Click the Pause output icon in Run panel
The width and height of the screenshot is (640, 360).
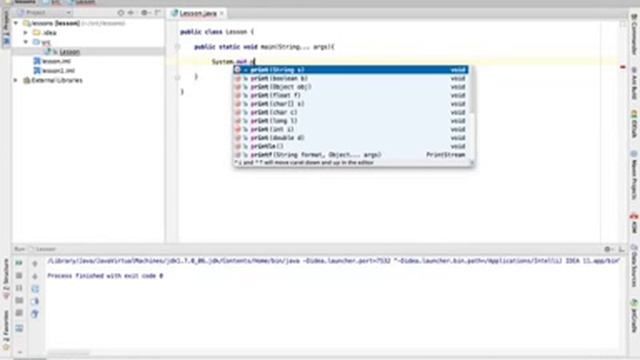coord(19,288)
